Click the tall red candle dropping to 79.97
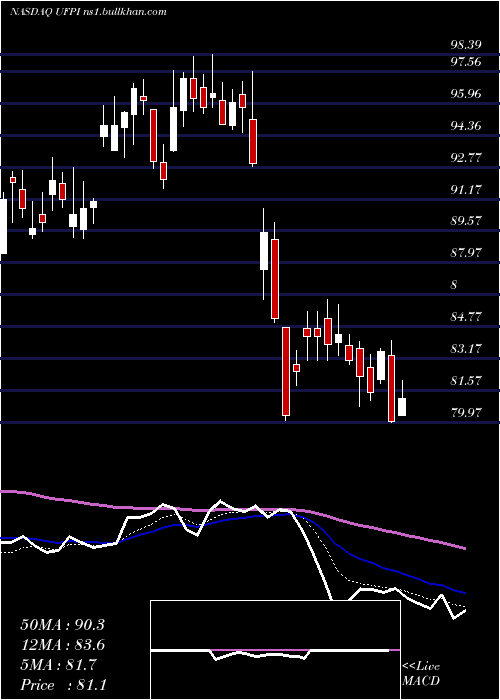This screenshot has width=500, height=700. click(x=392, y=388)
